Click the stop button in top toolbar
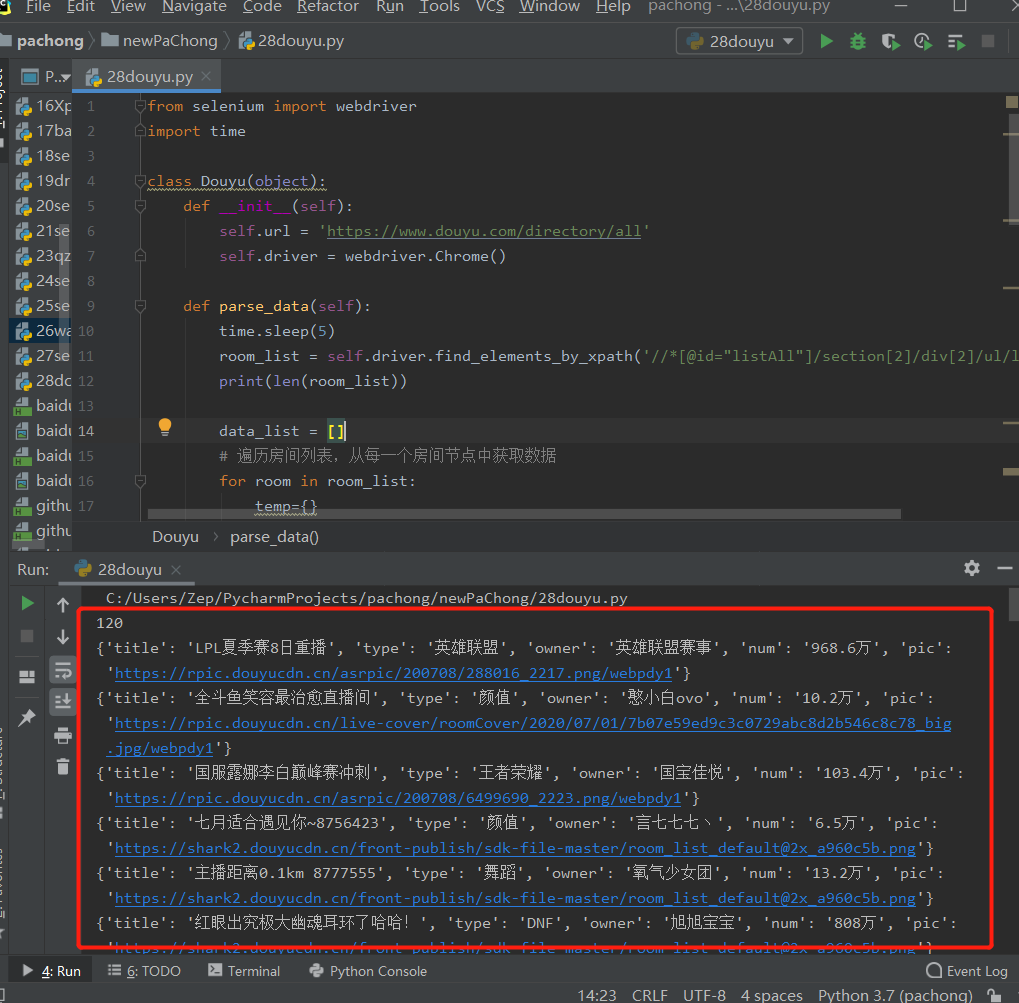Image resolution: width=1019 pixels, height=1003 pixels. pos(988,42)
